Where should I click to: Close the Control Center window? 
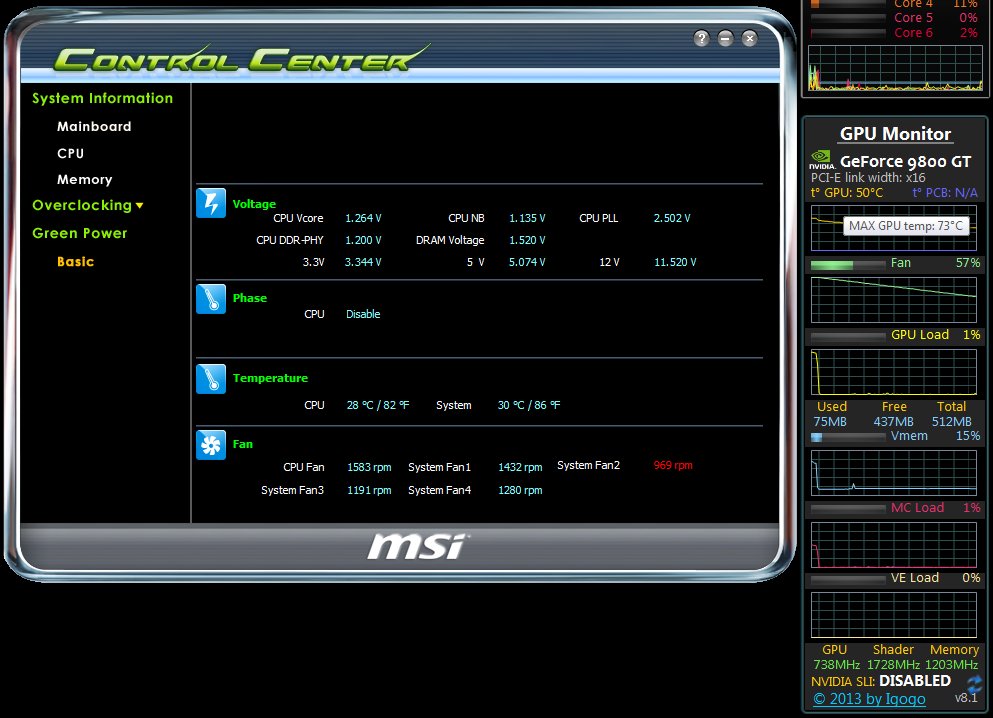pyautogui.click(x=749, y=39)
